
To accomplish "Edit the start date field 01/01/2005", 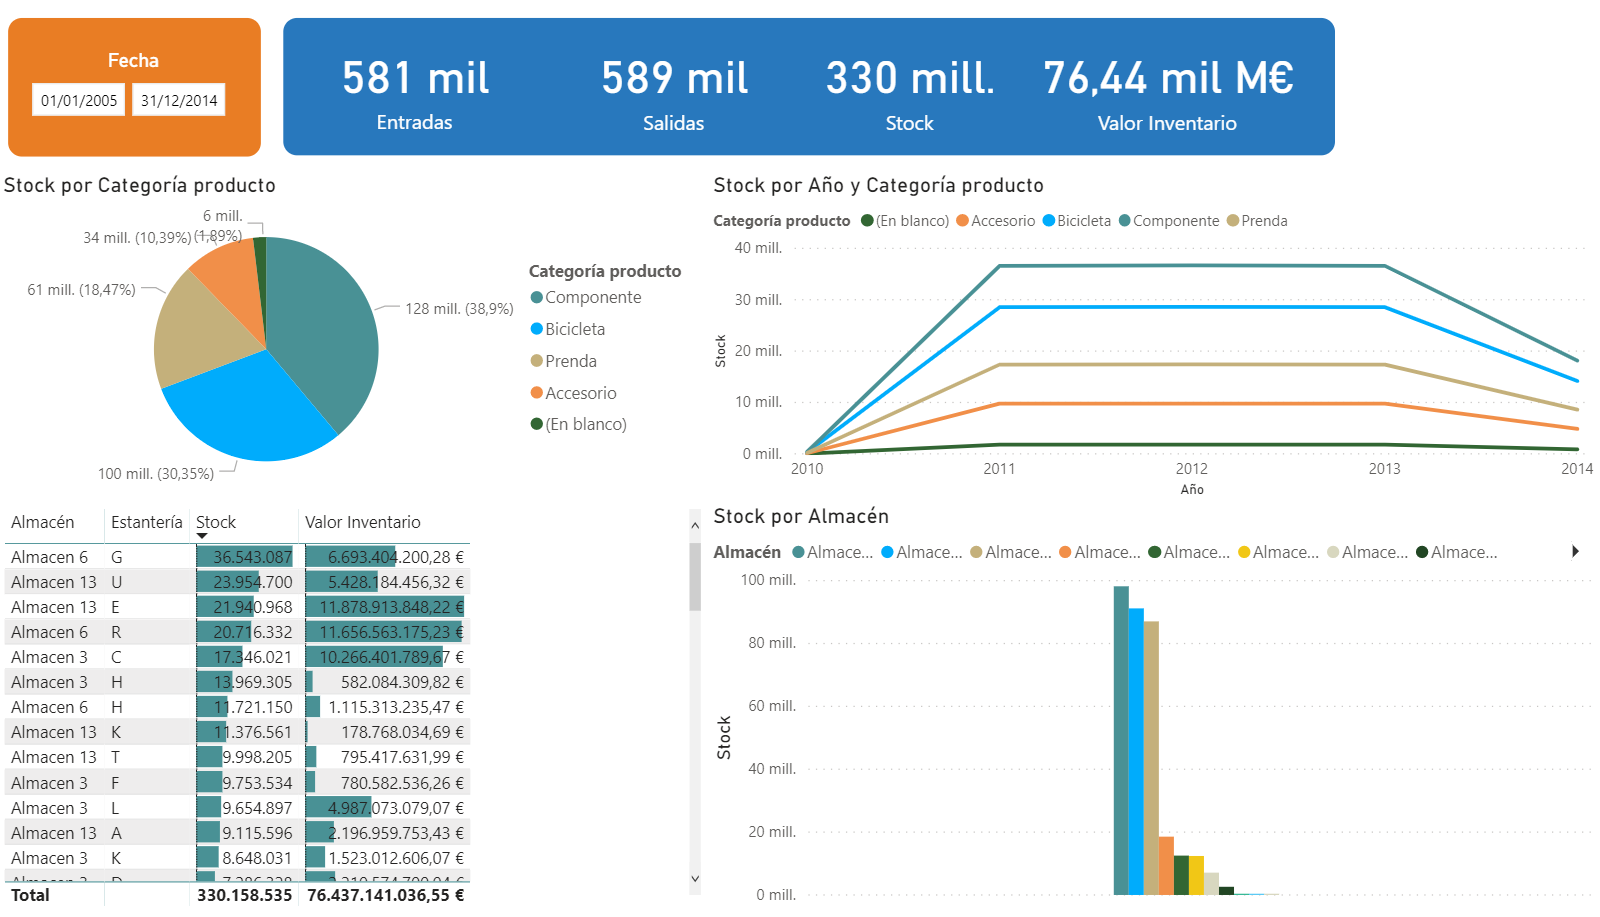I will pyautogui.click(x=79, y=100).
